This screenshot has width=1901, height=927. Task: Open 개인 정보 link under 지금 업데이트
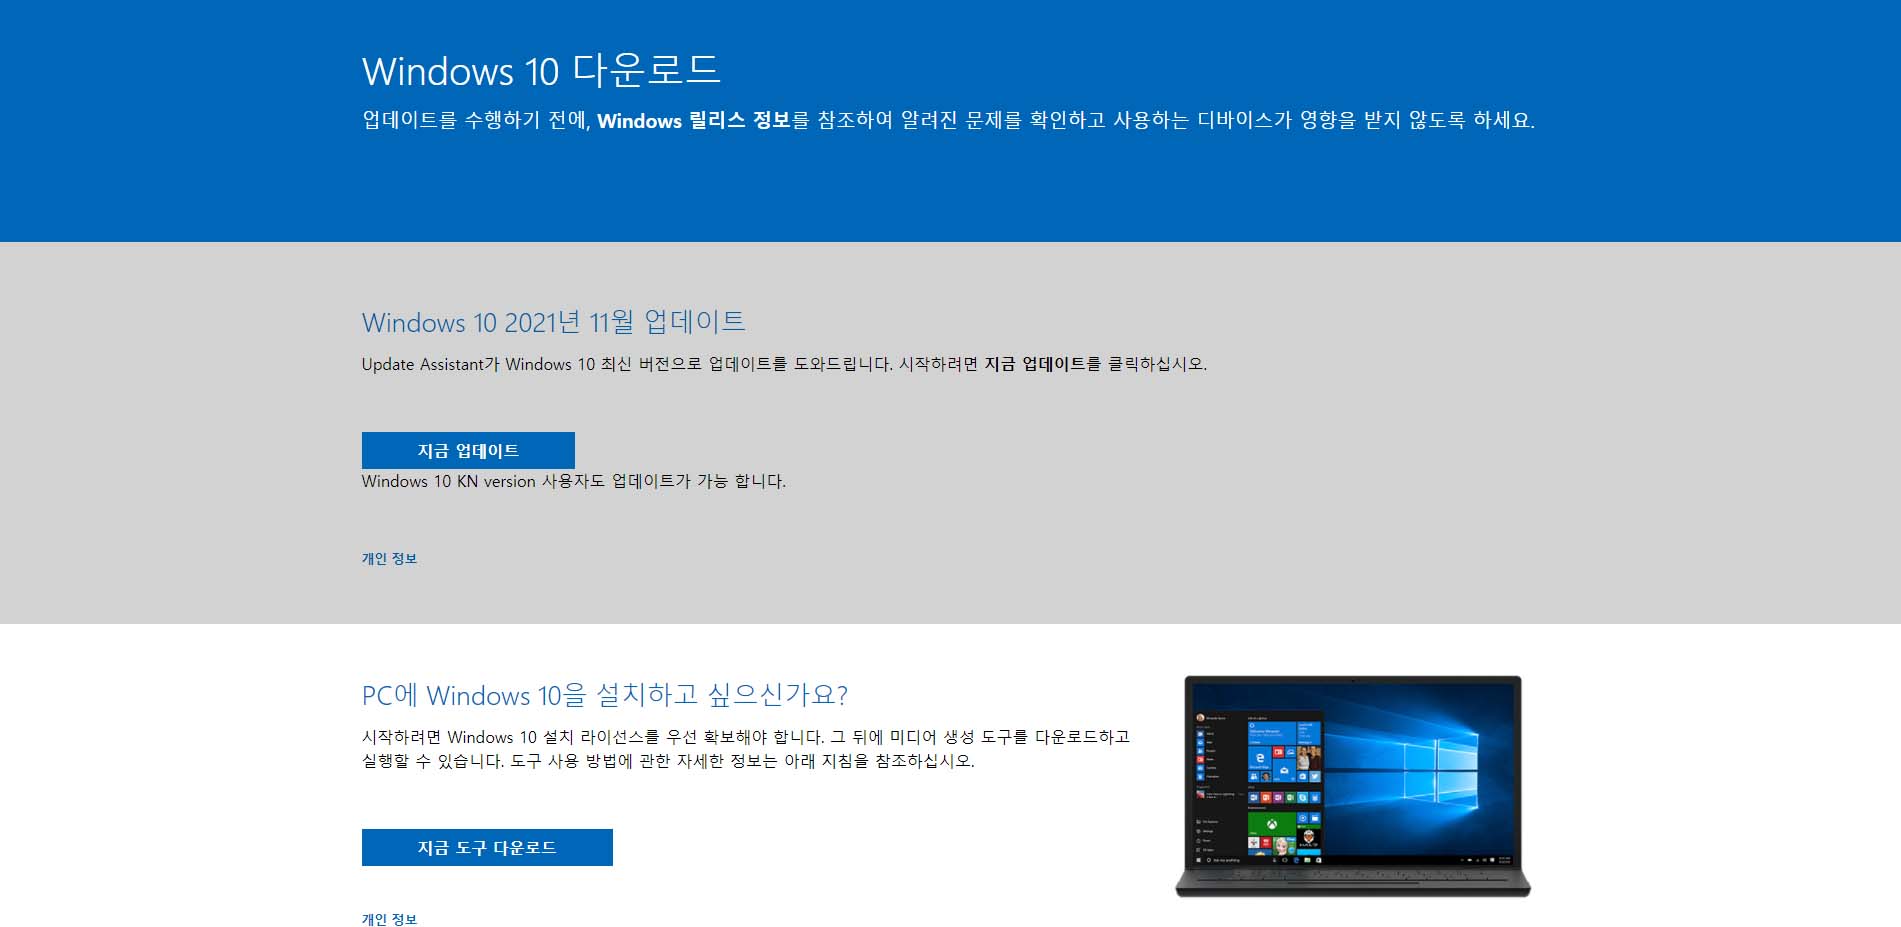click(389, 559)
